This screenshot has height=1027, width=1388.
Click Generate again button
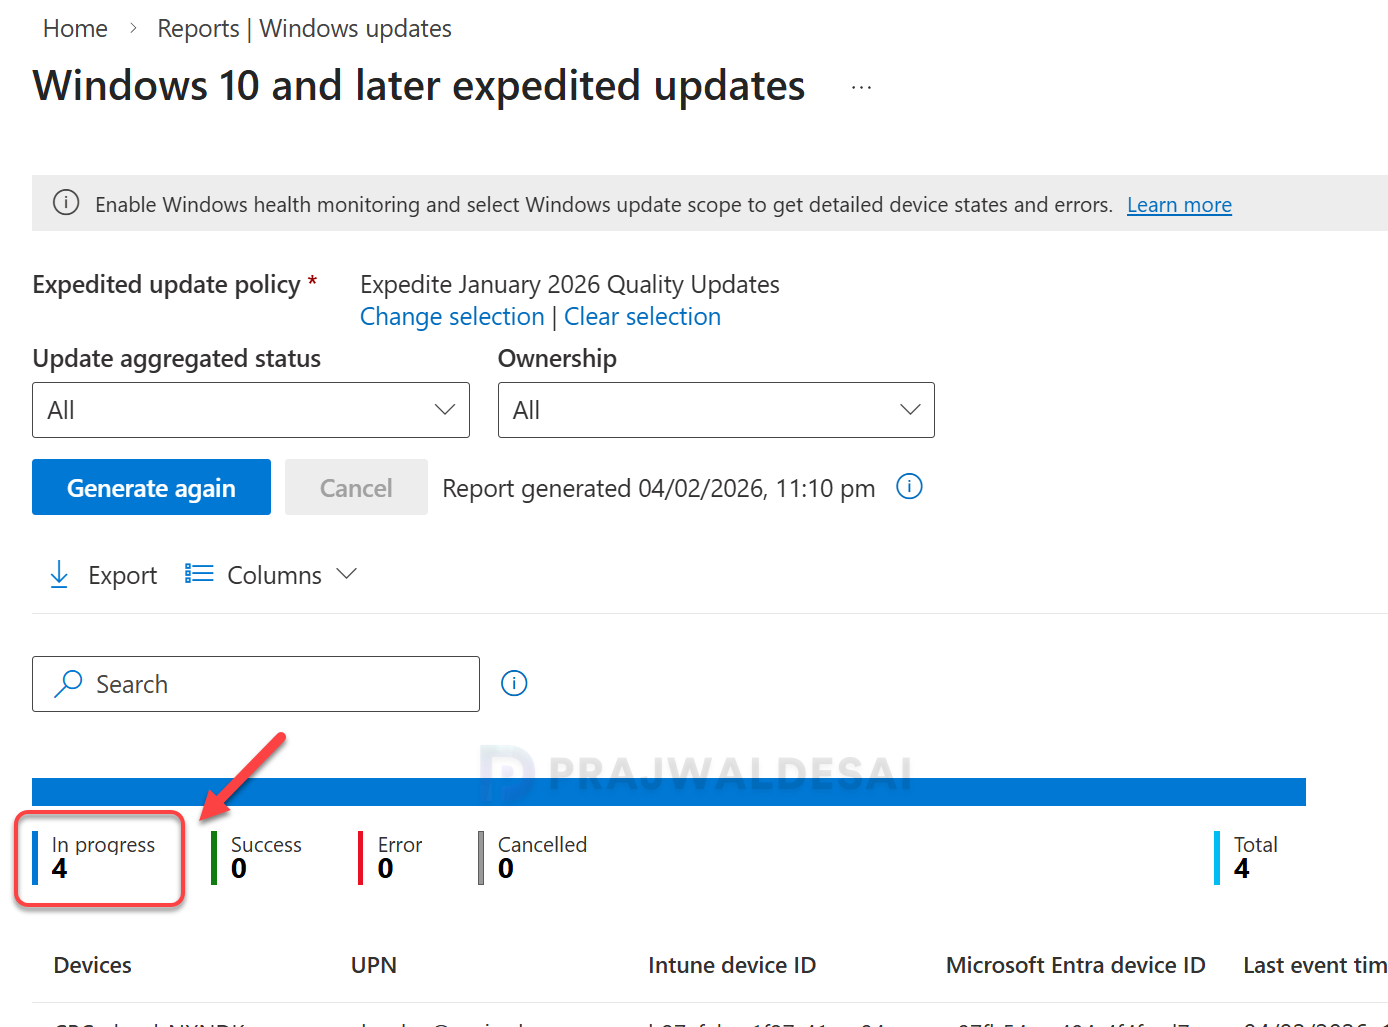pos(151,487)
